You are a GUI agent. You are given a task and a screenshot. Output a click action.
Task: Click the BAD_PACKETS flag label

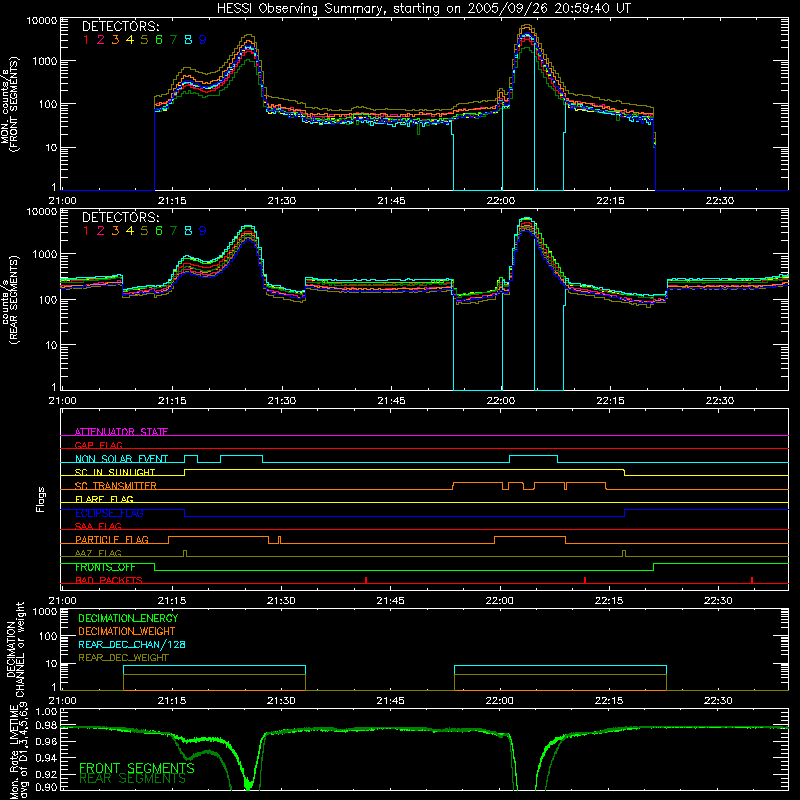pyautogui.click(x=109, y=580)
